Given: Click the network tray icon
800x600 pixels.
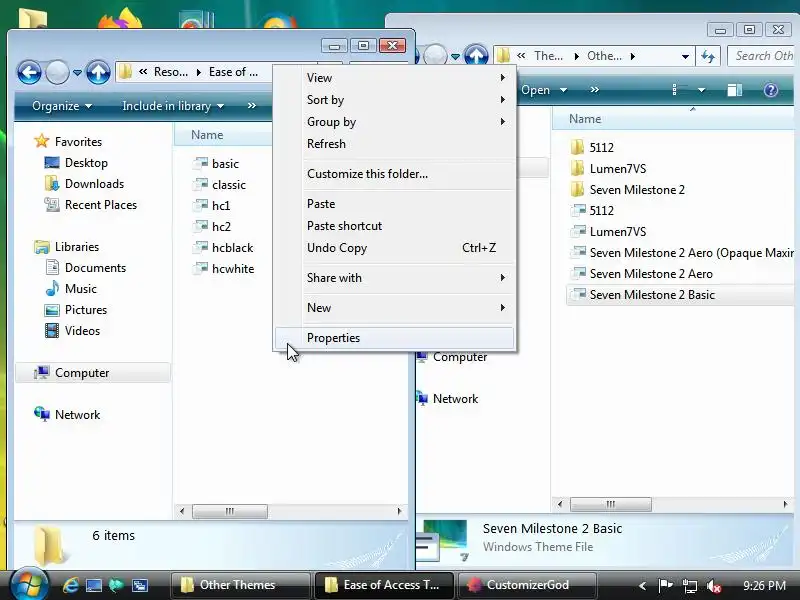Looking at the screenshot, I should (690, 586).
